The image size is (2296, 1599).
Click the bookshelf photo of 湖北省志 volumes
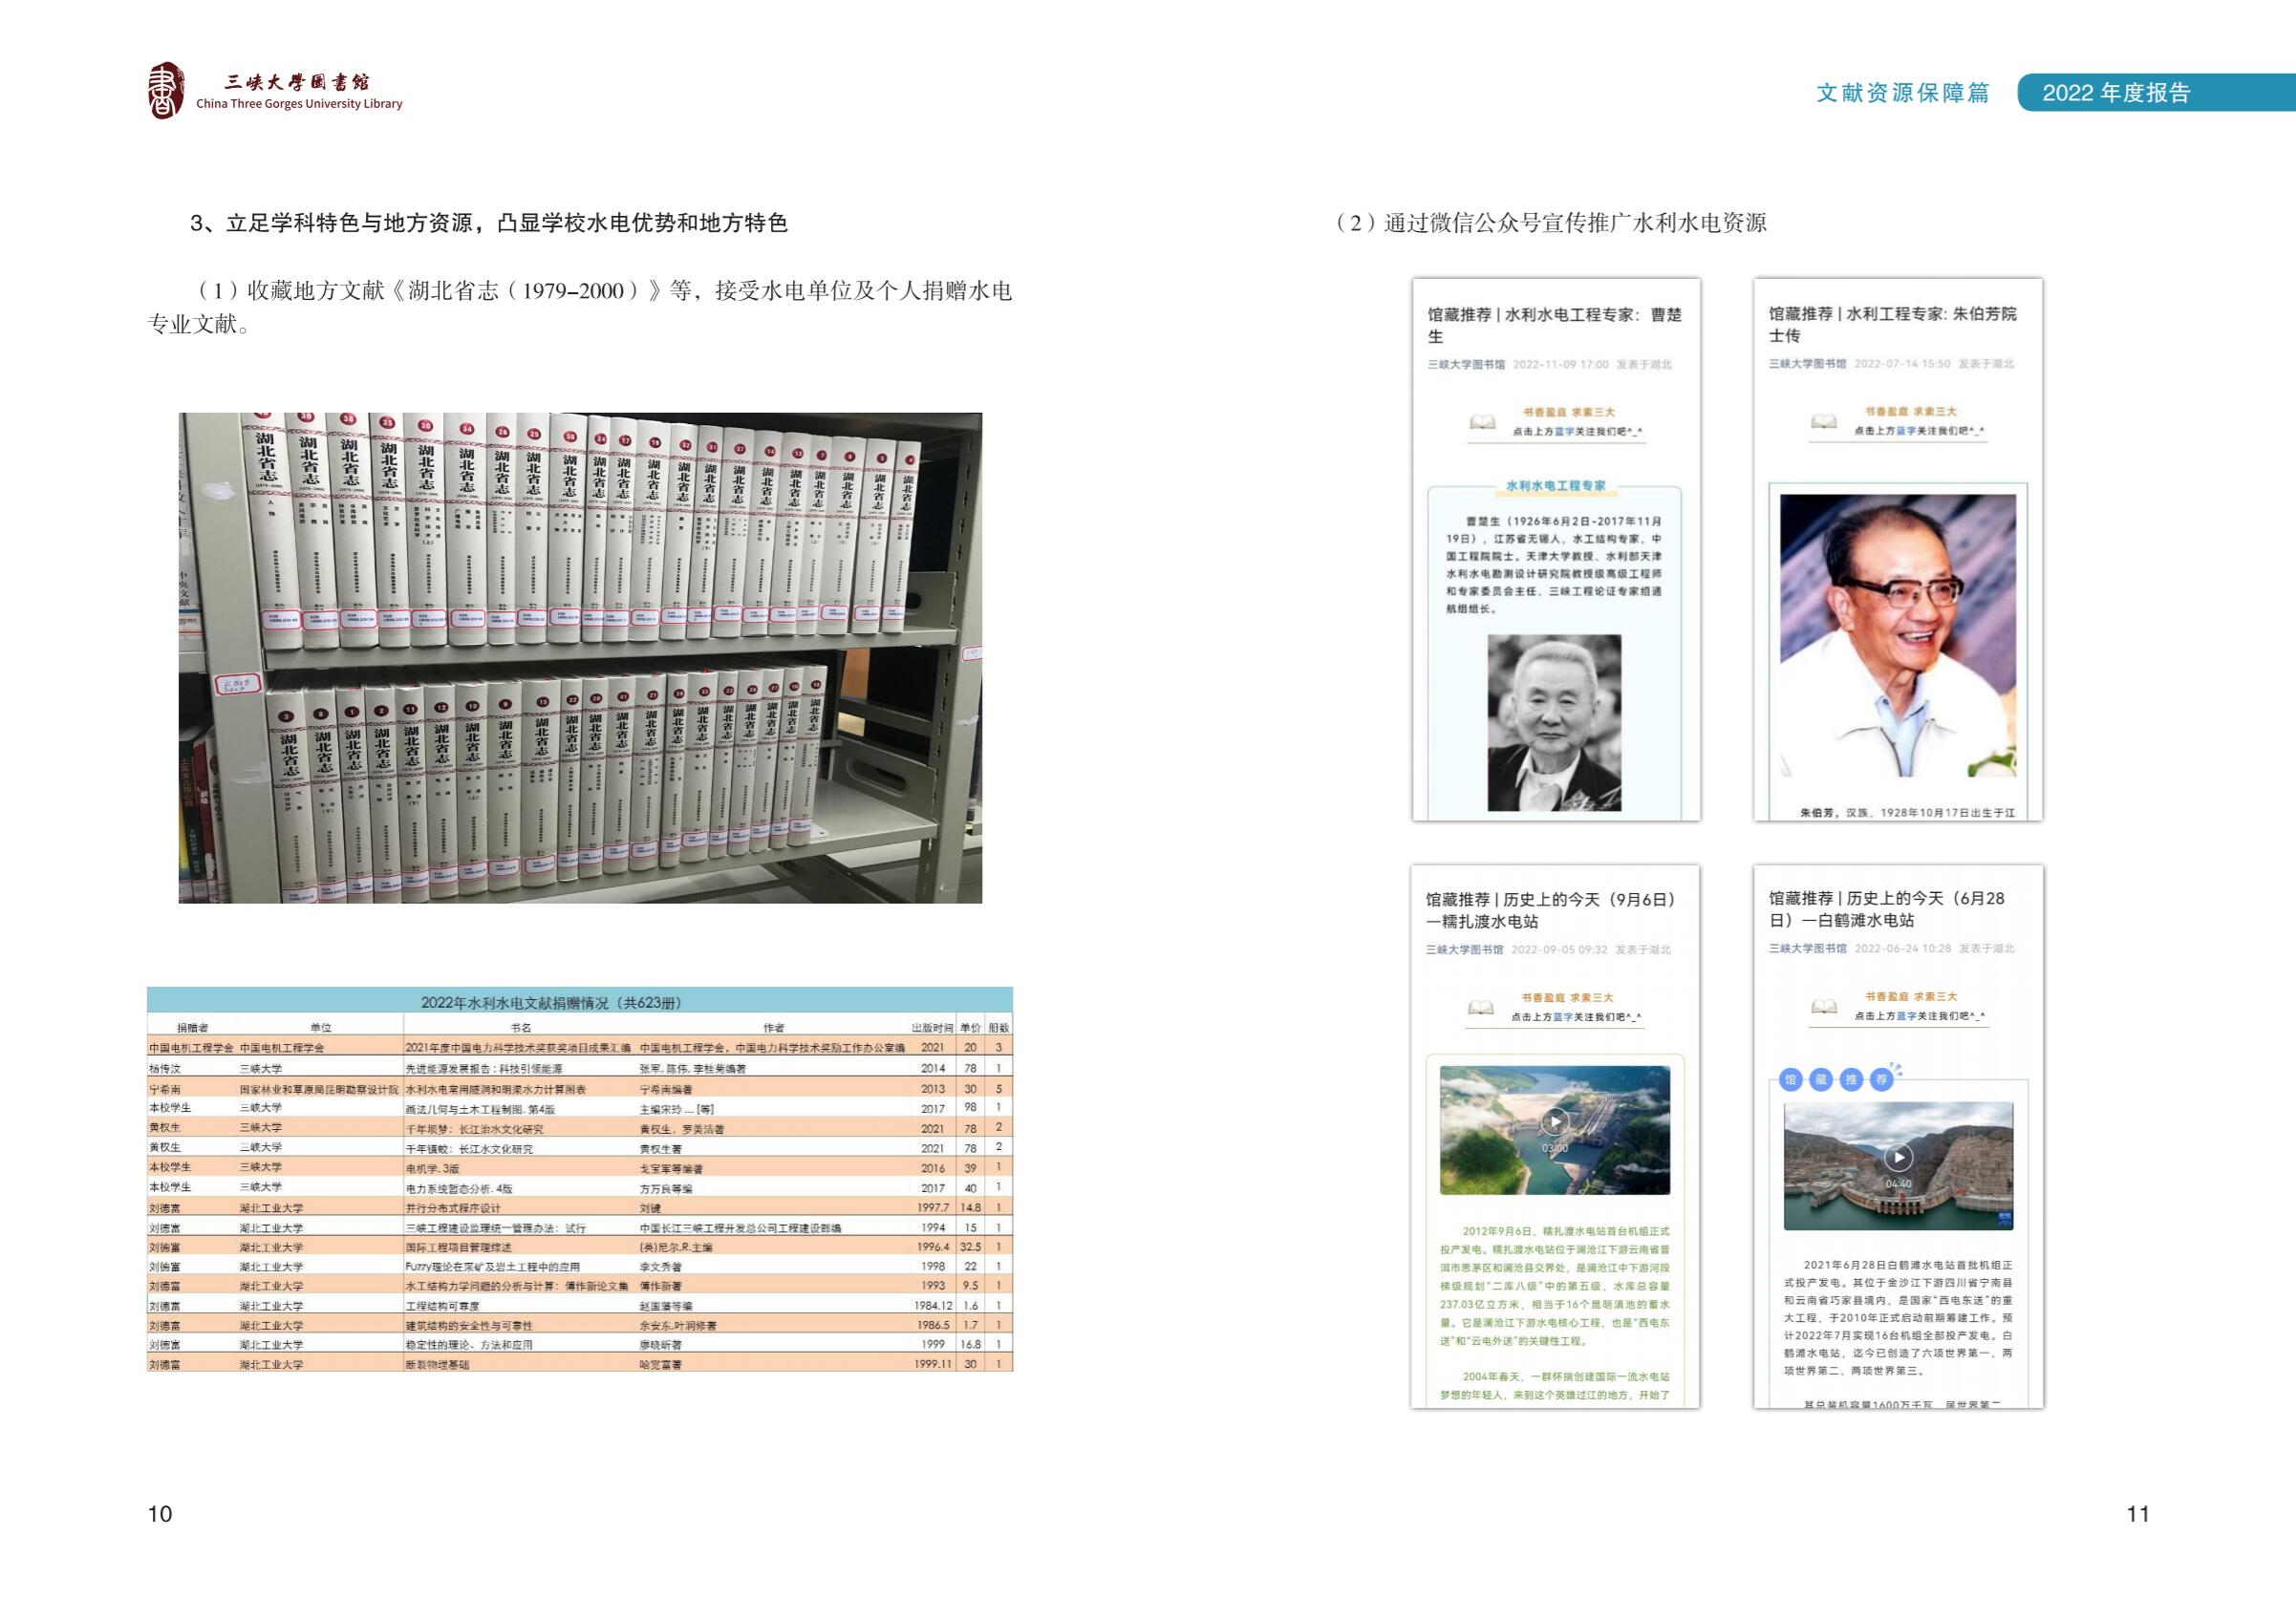click(580, 658)
